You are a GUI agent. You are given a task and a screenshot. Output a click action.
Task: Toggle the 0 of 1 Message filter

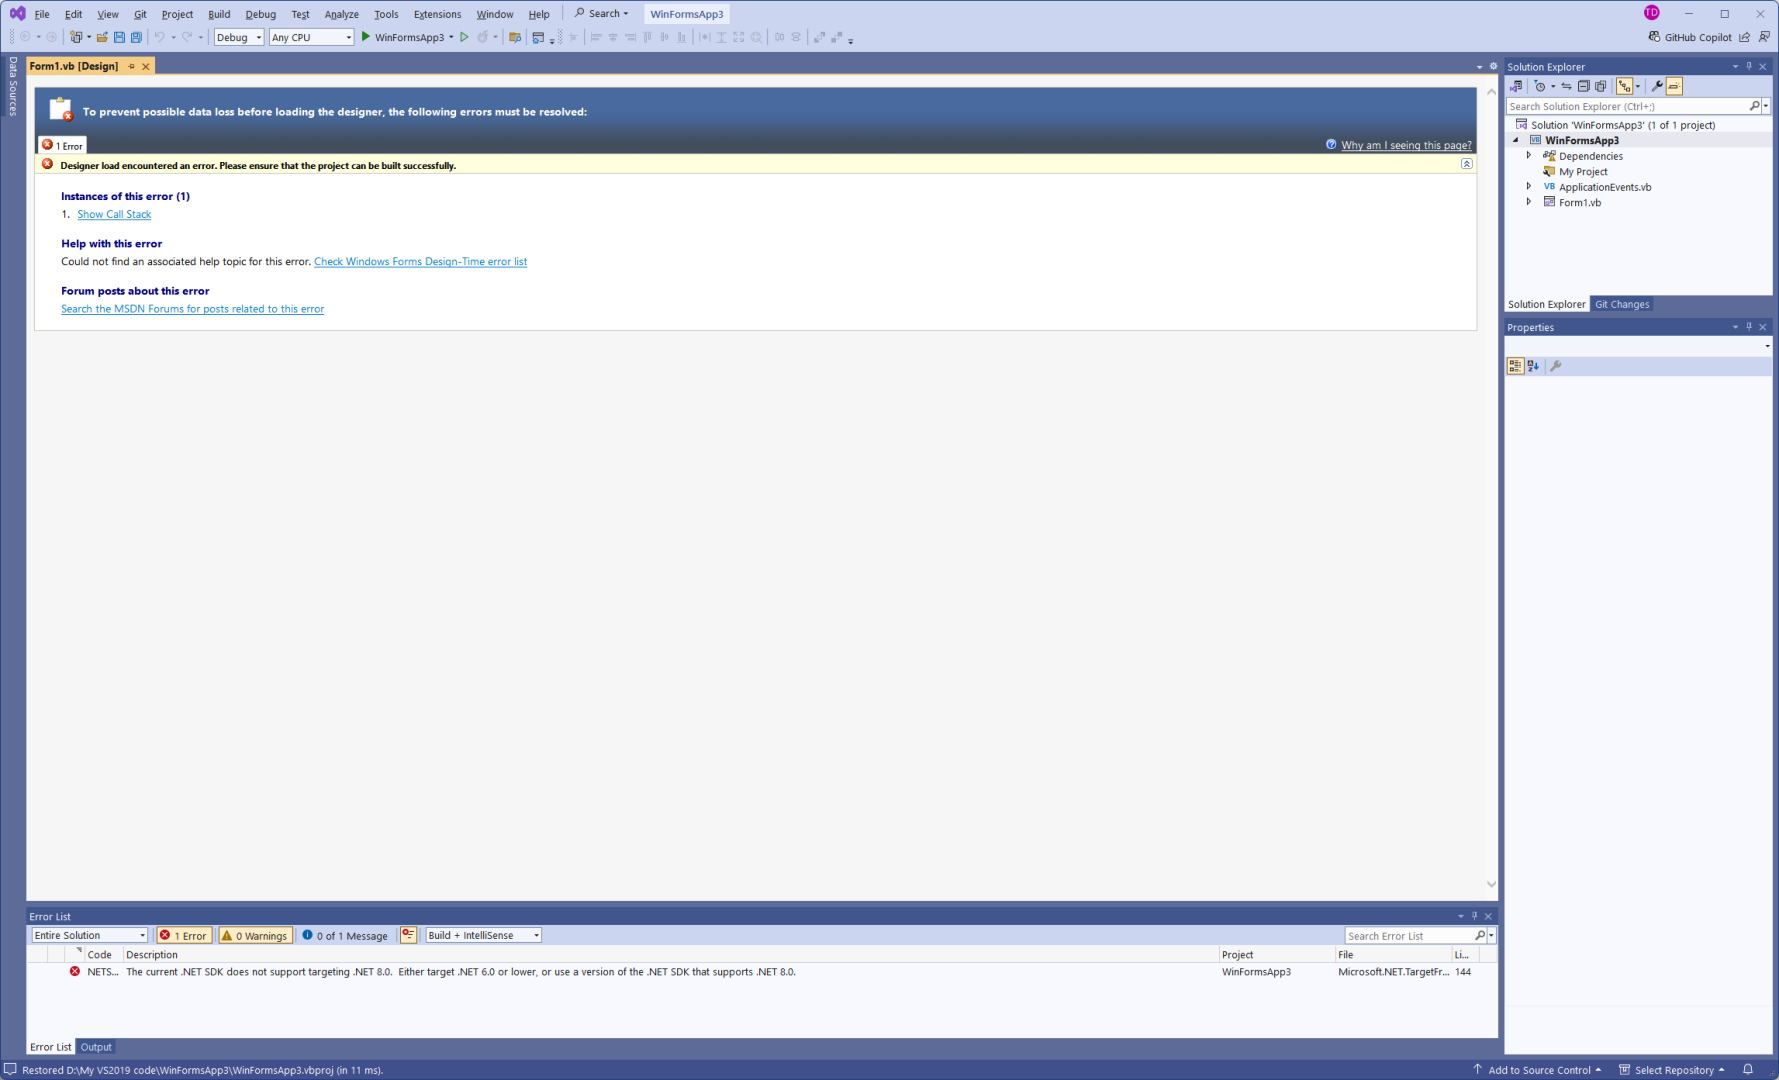345,935
